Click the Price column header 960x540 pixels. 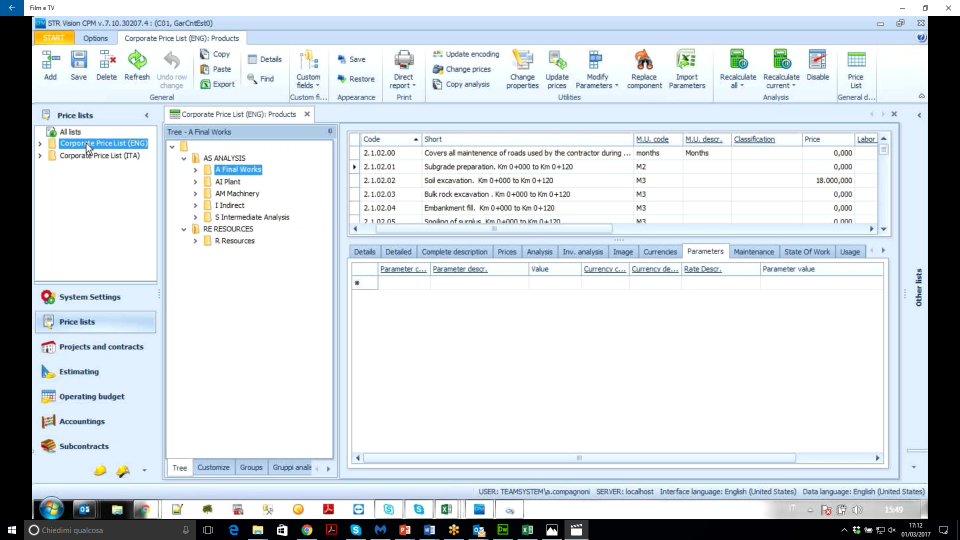827,140
